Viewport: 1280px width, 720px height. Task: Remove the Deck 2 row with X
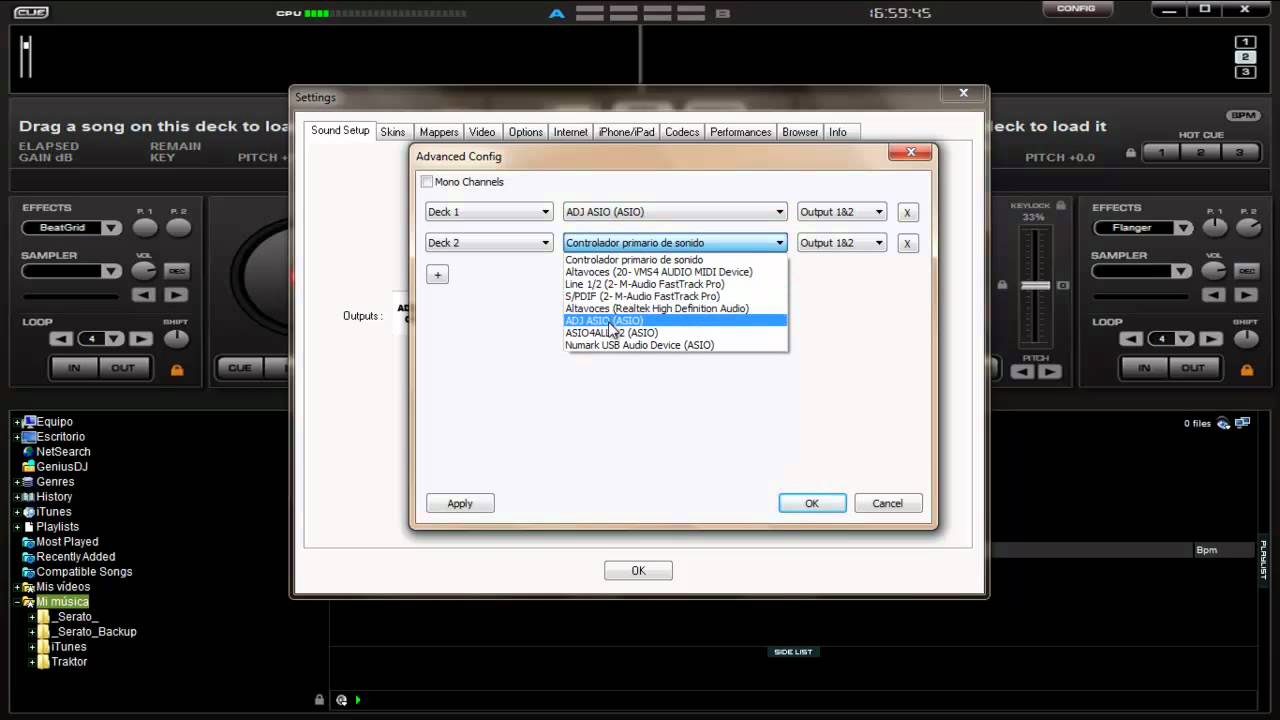pos(907,243)
